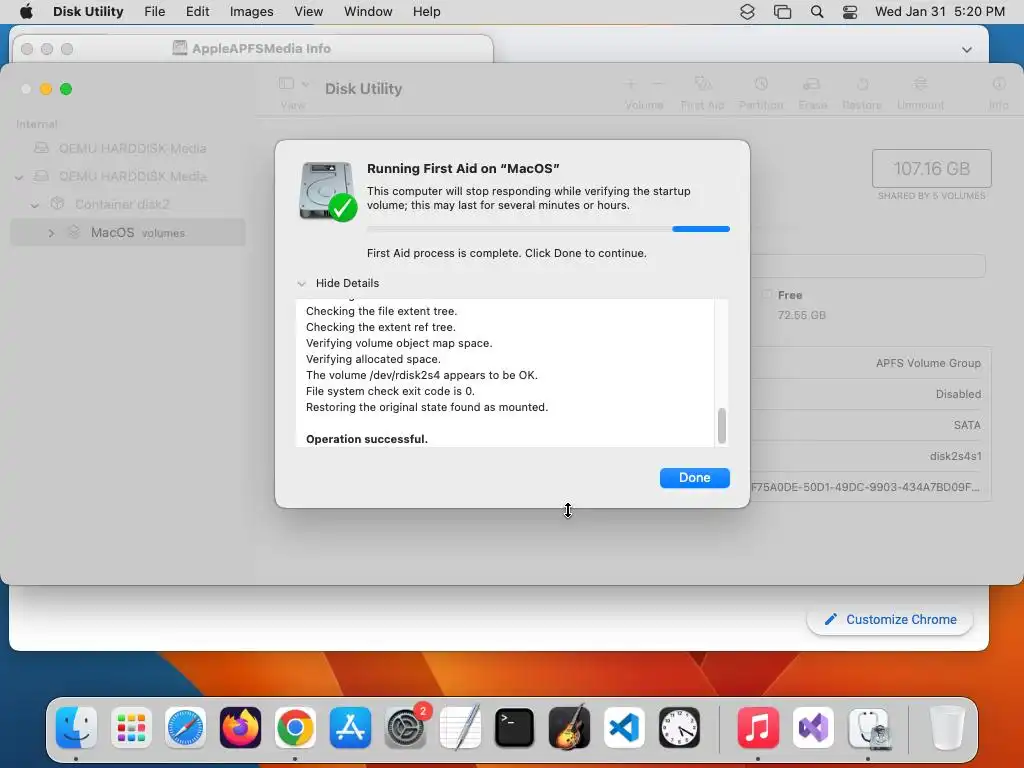Click the Partition toolbar icon

click(x=761, y=84)
